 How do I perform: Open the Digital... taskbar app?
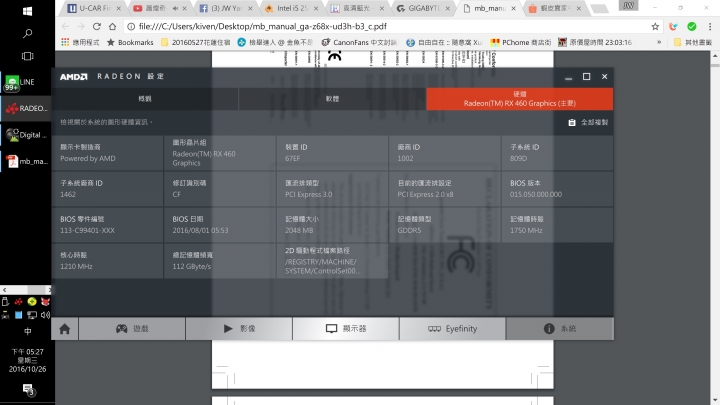(26, 135)
